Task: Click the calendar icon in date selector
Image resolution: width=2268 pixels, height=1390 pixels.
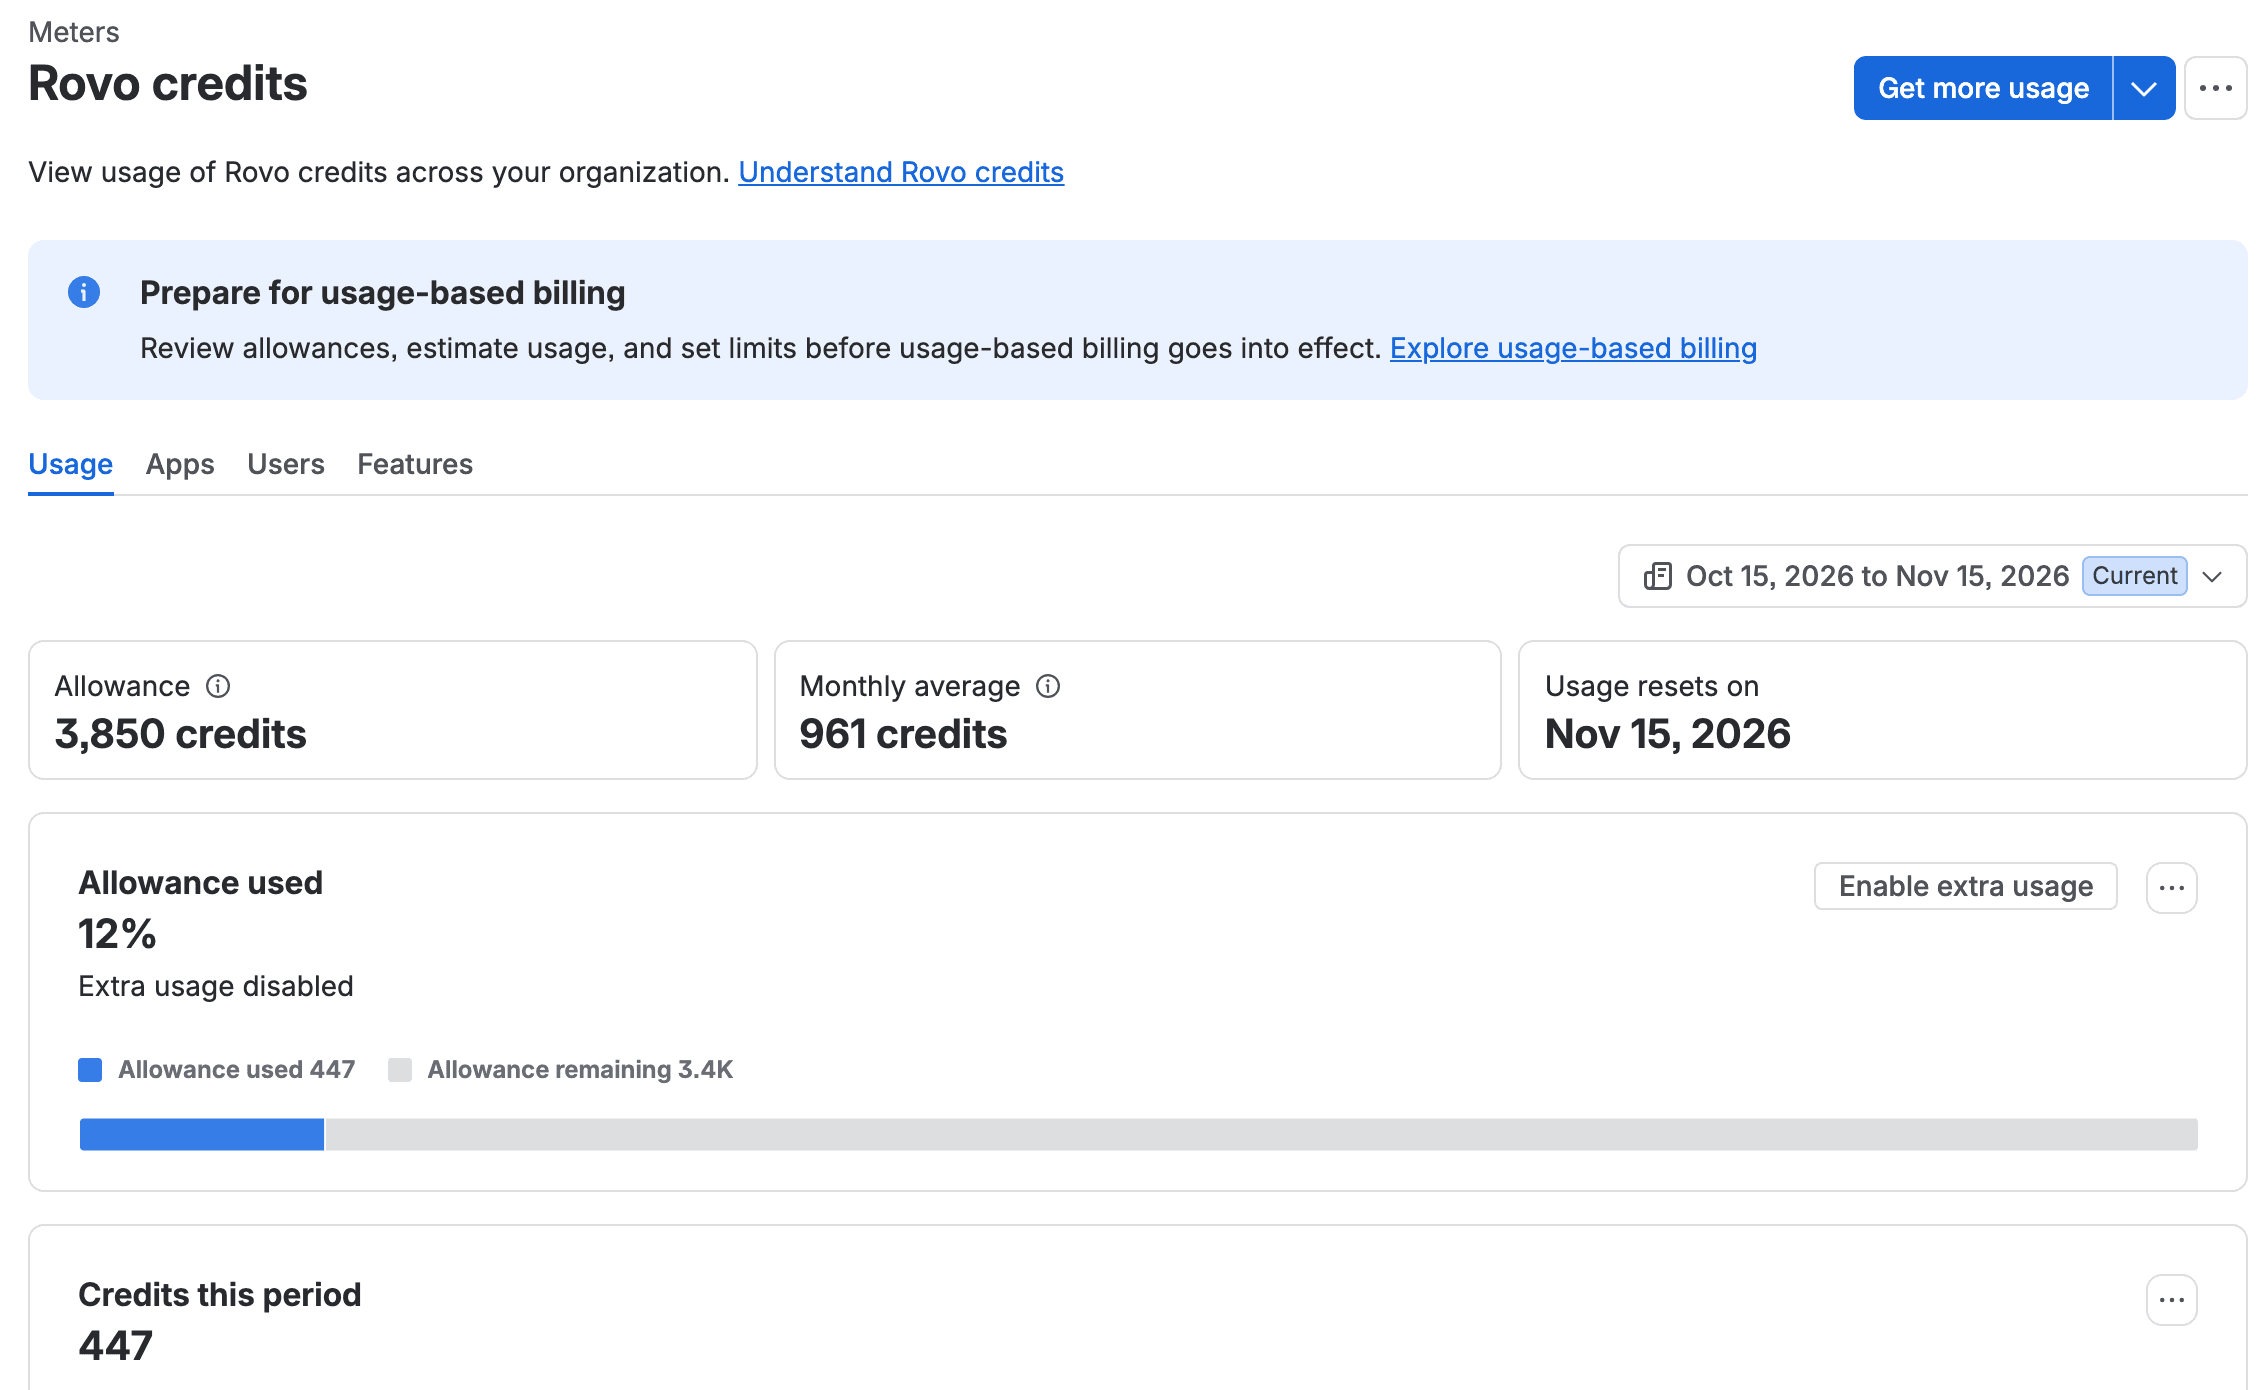Action: pyautogui.click(x=1658, y=576)
